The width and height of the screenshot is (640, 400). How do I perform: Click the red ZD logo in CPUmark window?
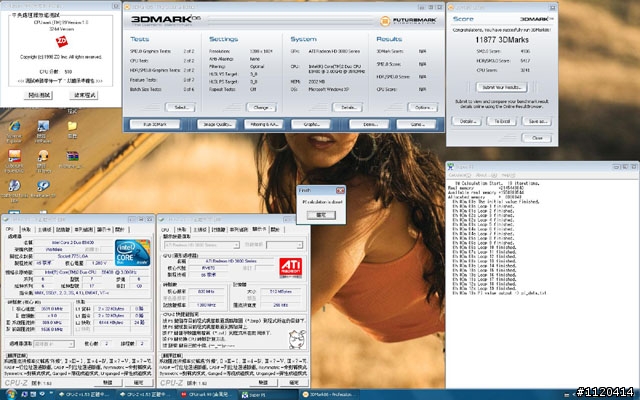62,40
